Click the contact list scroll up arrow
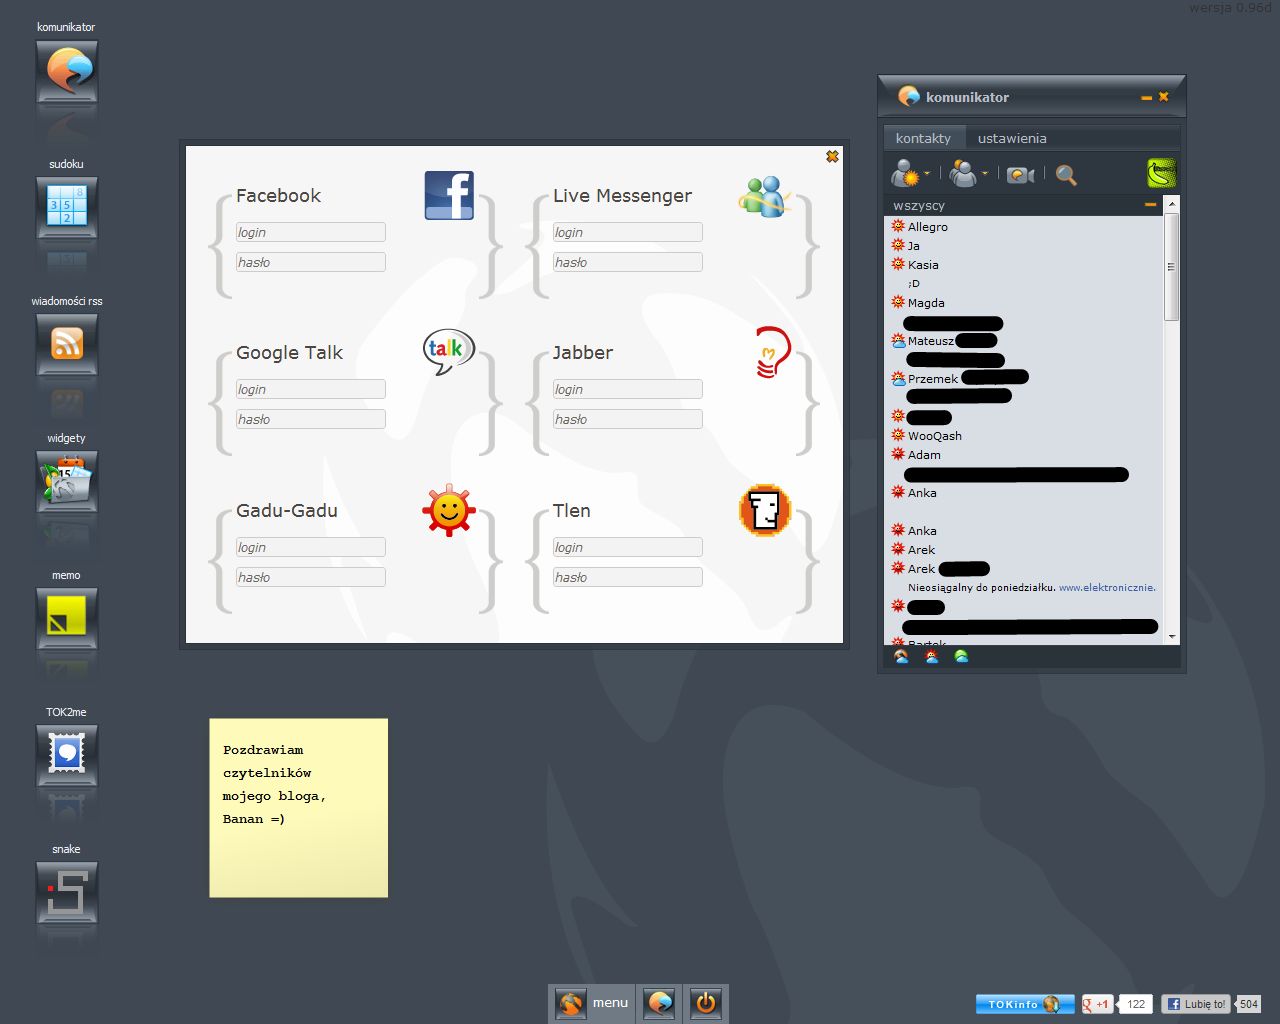This screenshot has height=1024, width=1280. coord(1172,203)
